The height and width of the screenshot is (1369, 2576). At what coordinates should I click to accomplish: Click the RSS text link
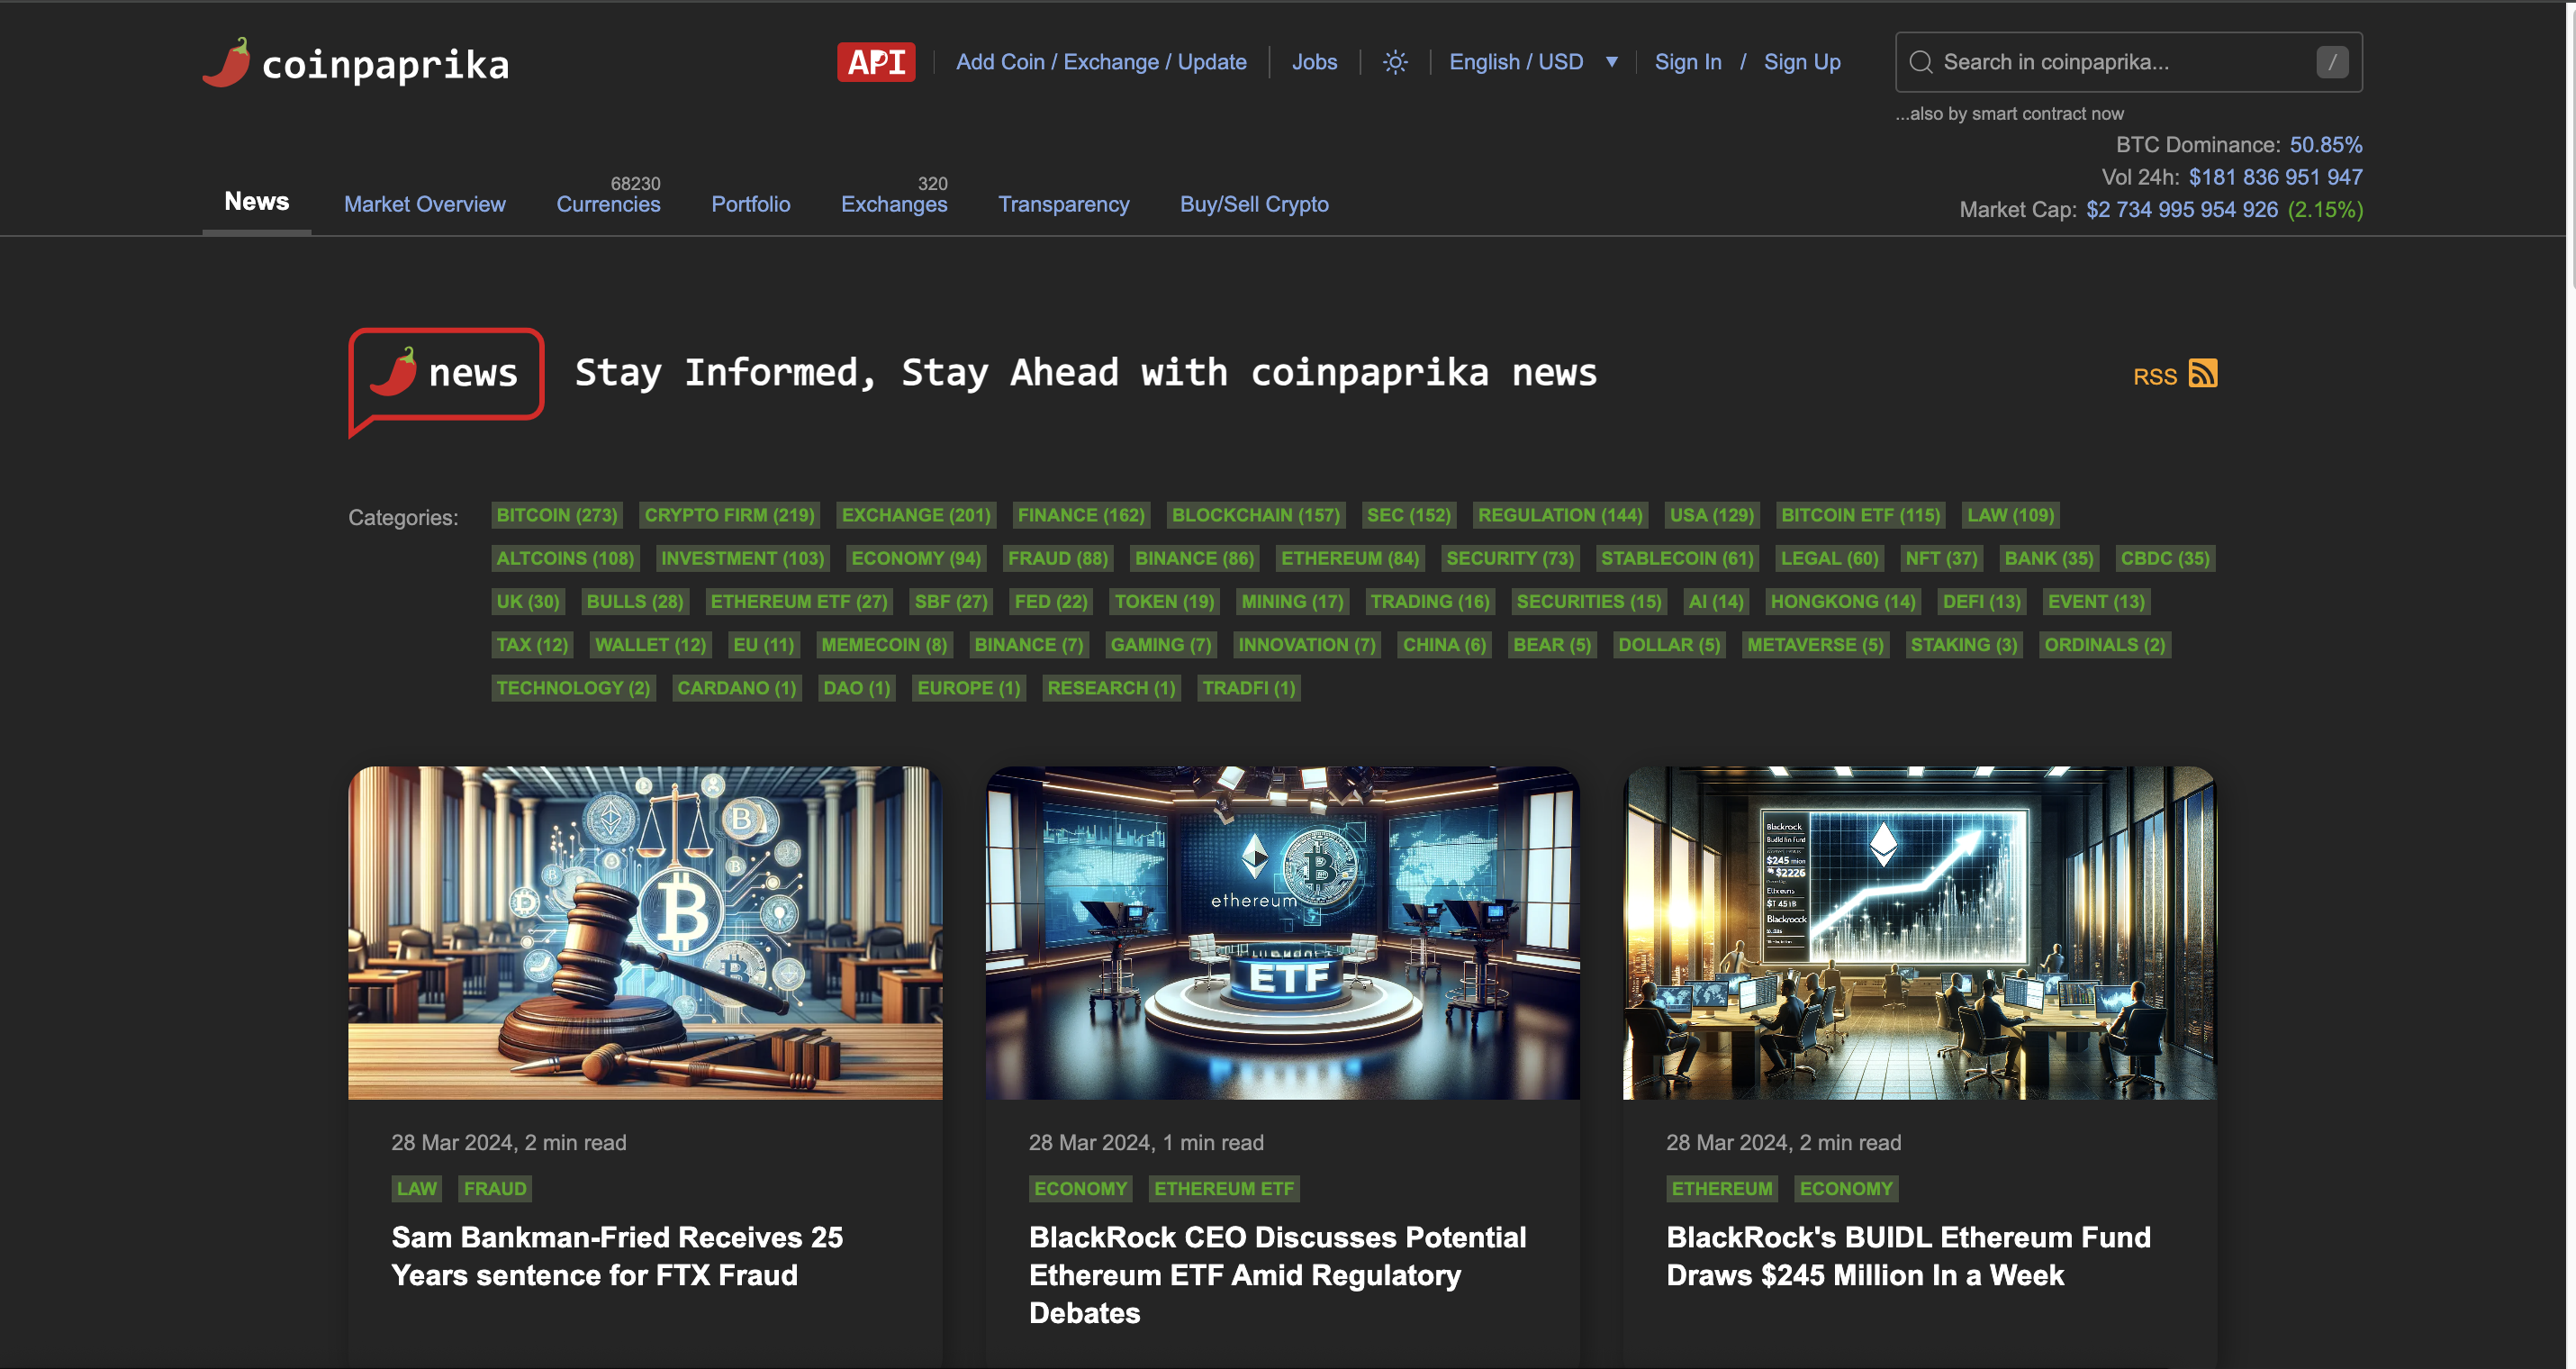point(2155,377)
